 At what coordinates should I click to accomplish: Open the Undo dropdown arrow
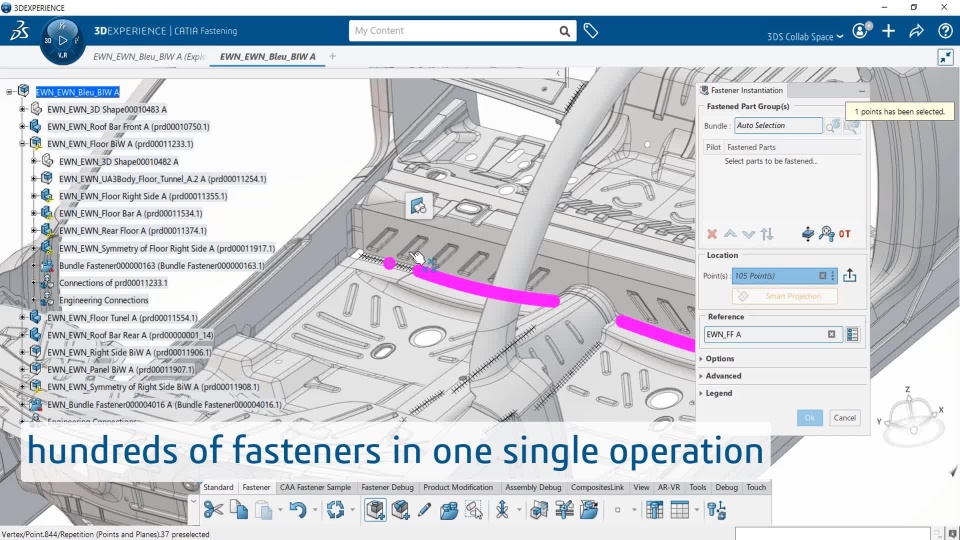(315, 509)
